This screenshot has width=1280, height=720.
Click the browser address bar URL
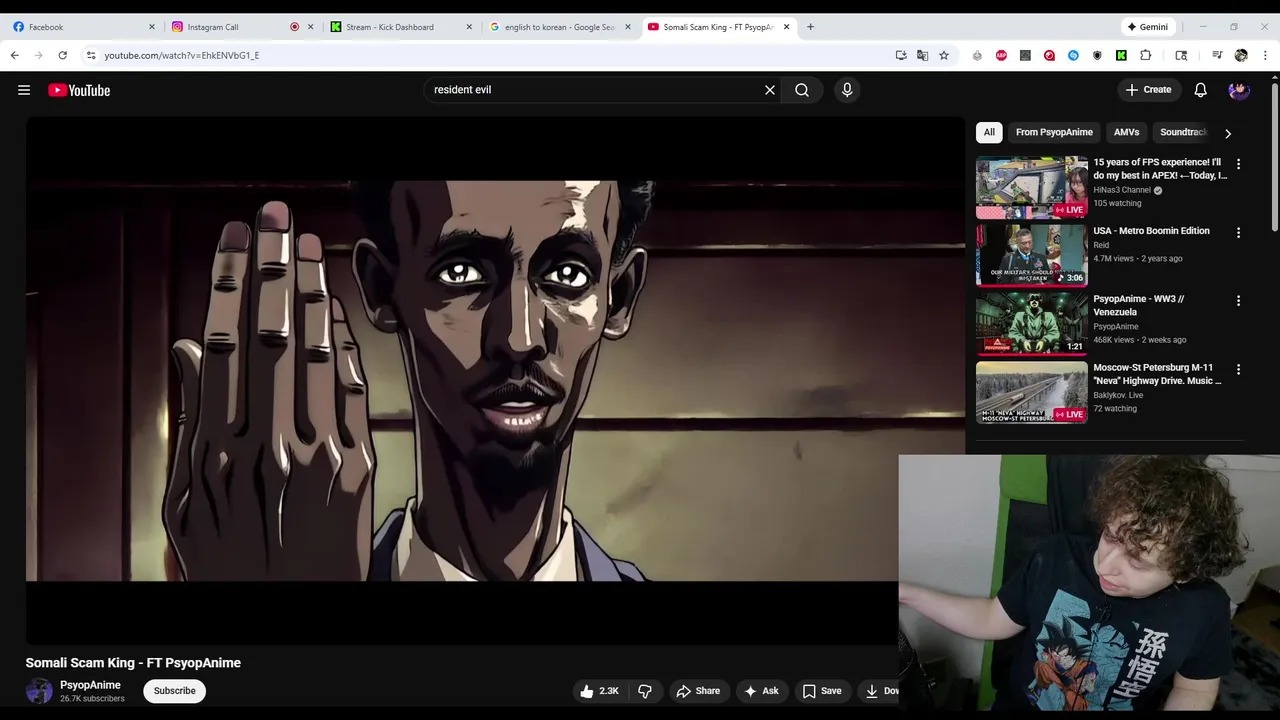pos(181,55)
